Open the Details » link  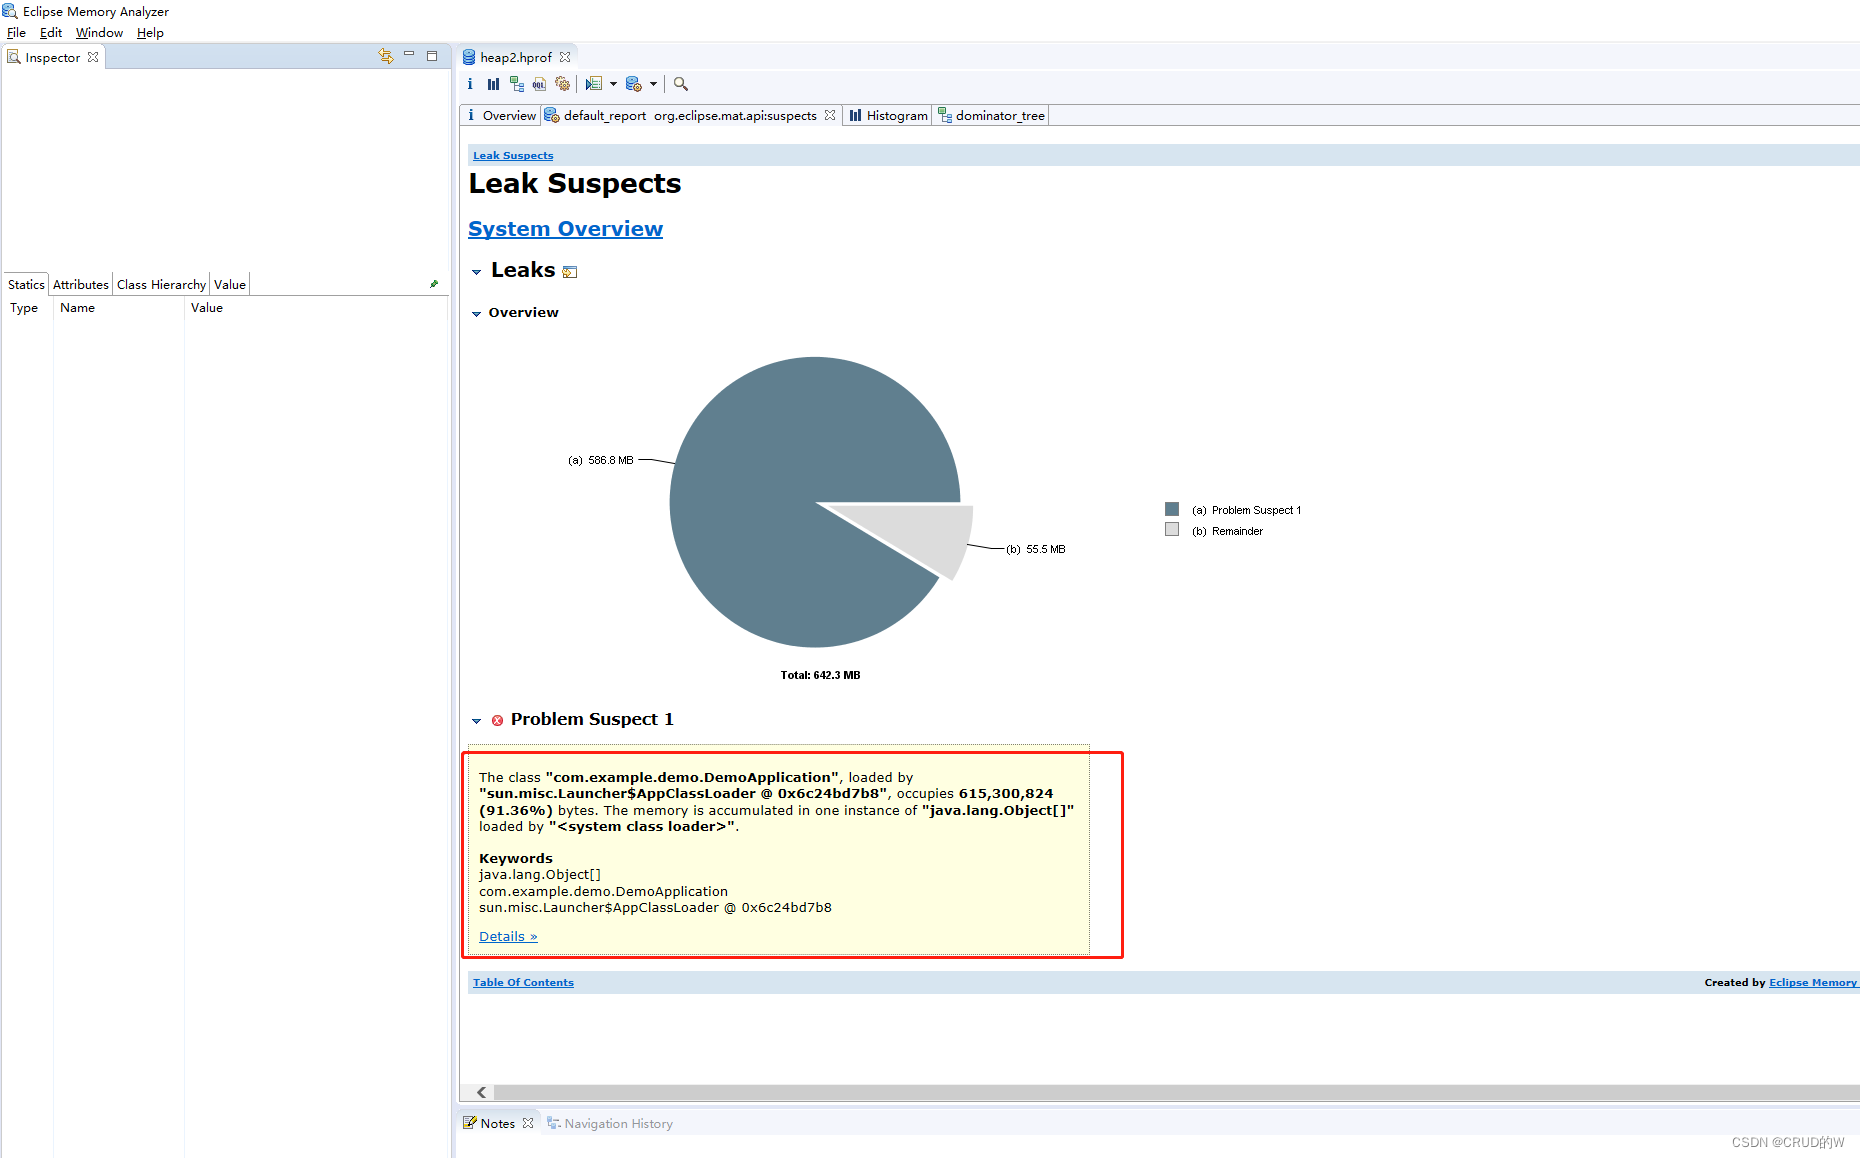point(508,937)
